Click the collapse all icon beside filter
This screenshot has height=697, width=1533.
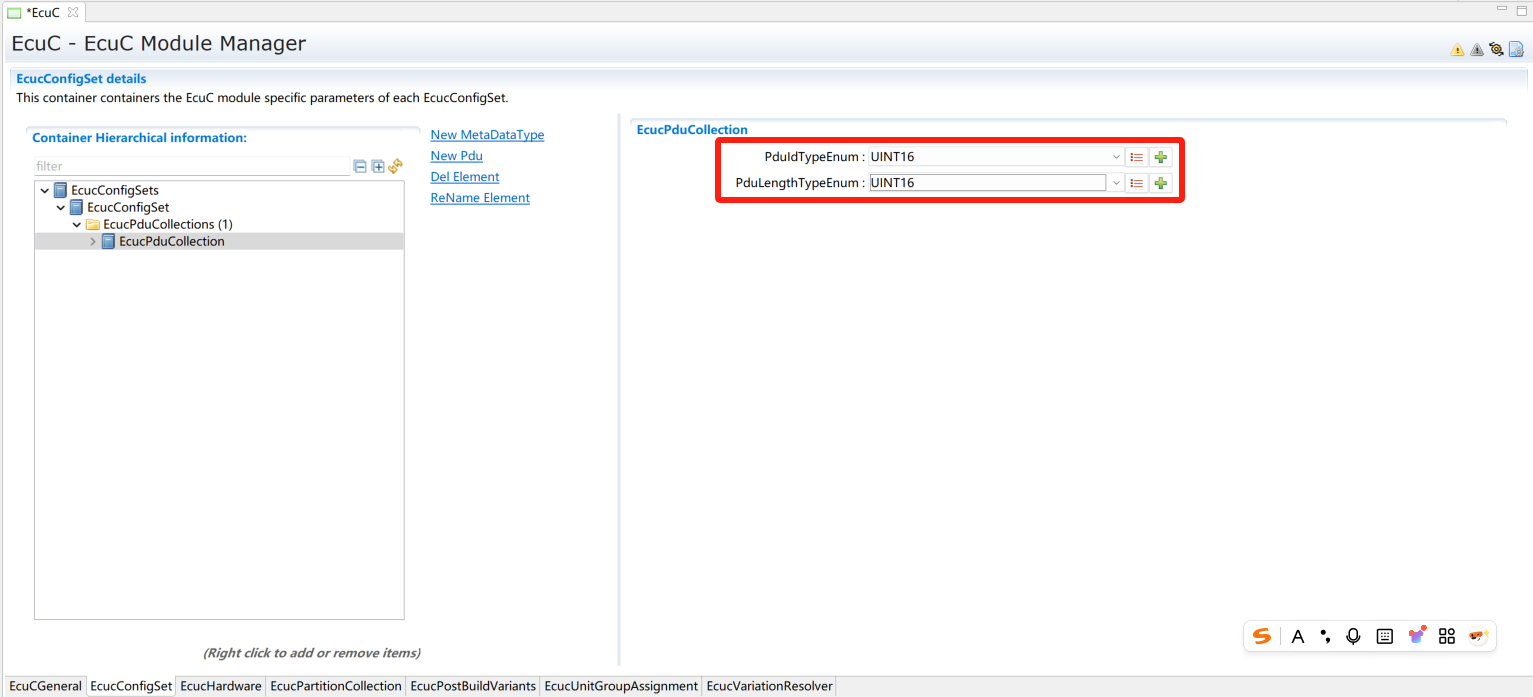[360, 167]
